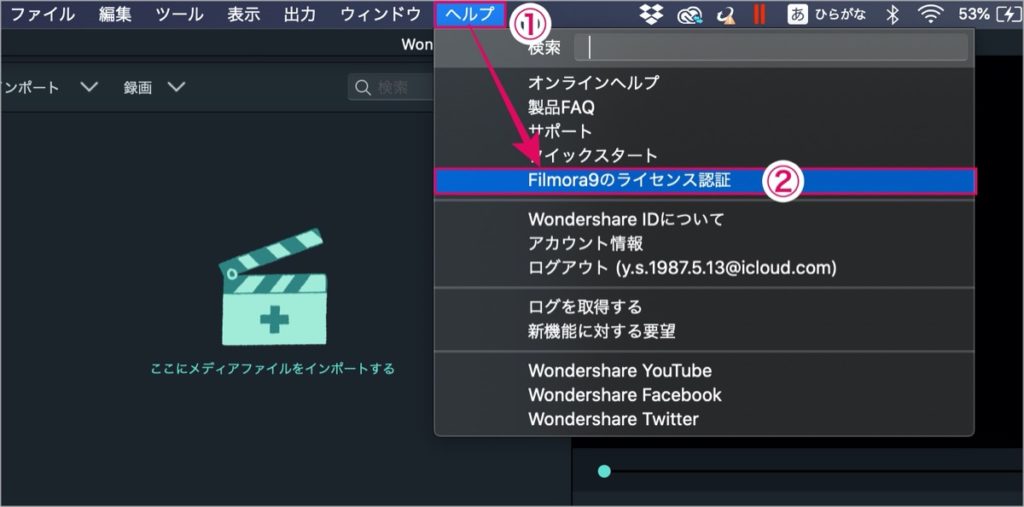The height and width of the screenshot is (507, 1024).
Task: Open the 出力 menu
Action: tap(300, 14)
